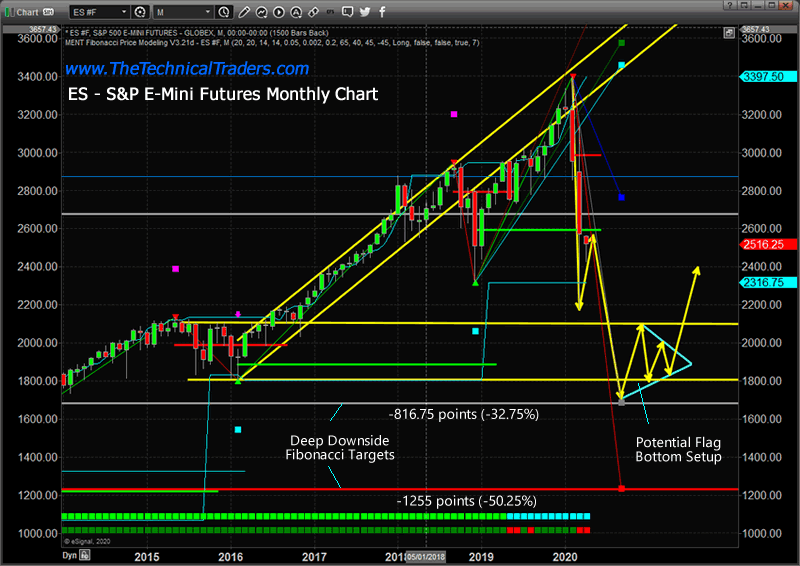Image resolution: width=800 pixels, height=566 pixels.
Task: Share chart via Facebook icon
Action: click(x=382, y=12)
